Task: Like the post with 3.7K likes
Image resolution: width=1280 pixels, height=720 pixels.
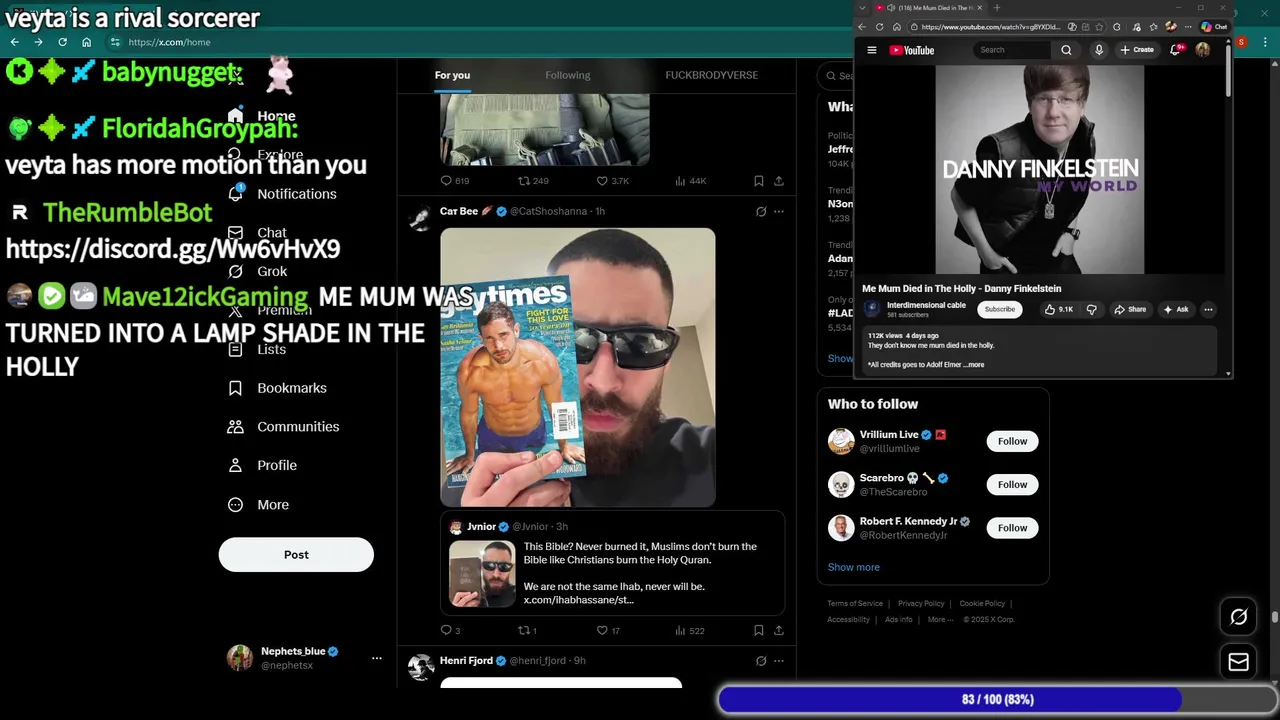Action: tap(612, 181)
